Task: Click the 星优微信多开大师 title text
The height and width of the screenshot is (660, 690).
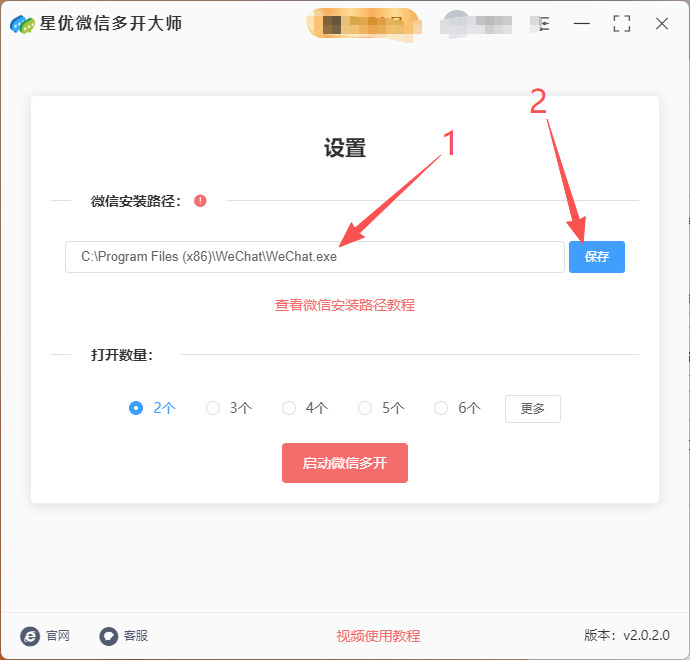Action: click(110, 24)
